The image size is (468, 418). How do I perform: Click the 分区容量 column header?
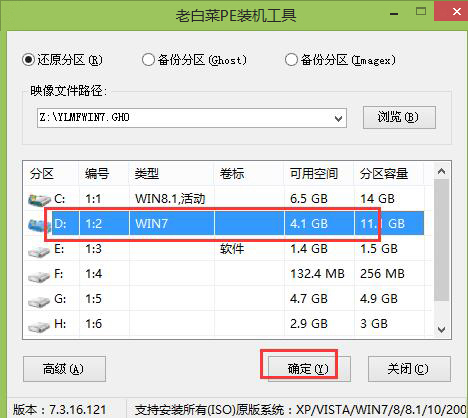tap(389, 174)
